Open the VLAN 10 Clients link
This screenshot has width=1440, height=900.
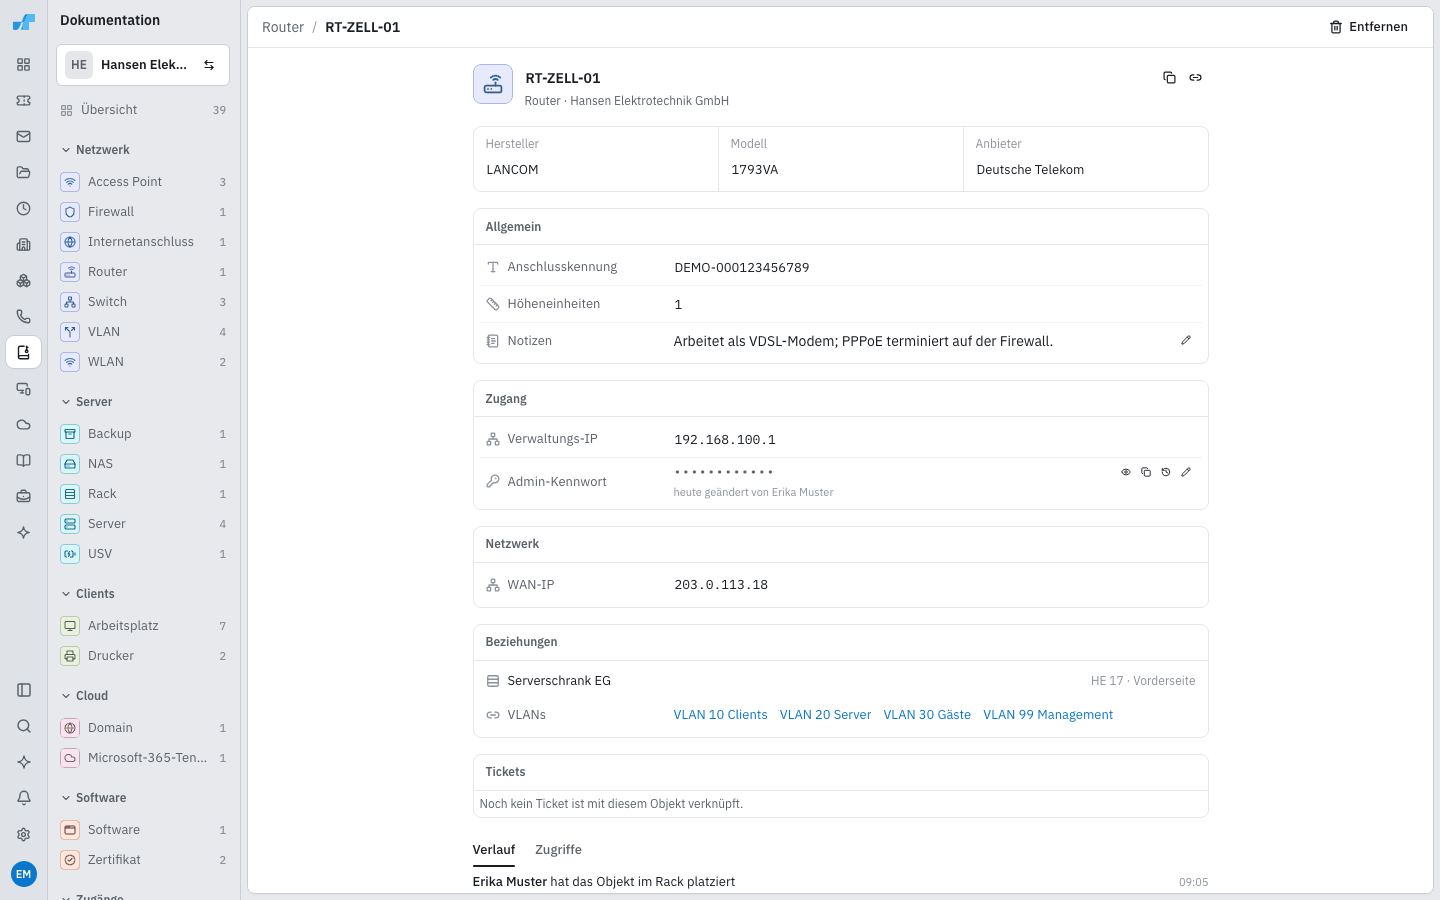[x=720, y=715]
